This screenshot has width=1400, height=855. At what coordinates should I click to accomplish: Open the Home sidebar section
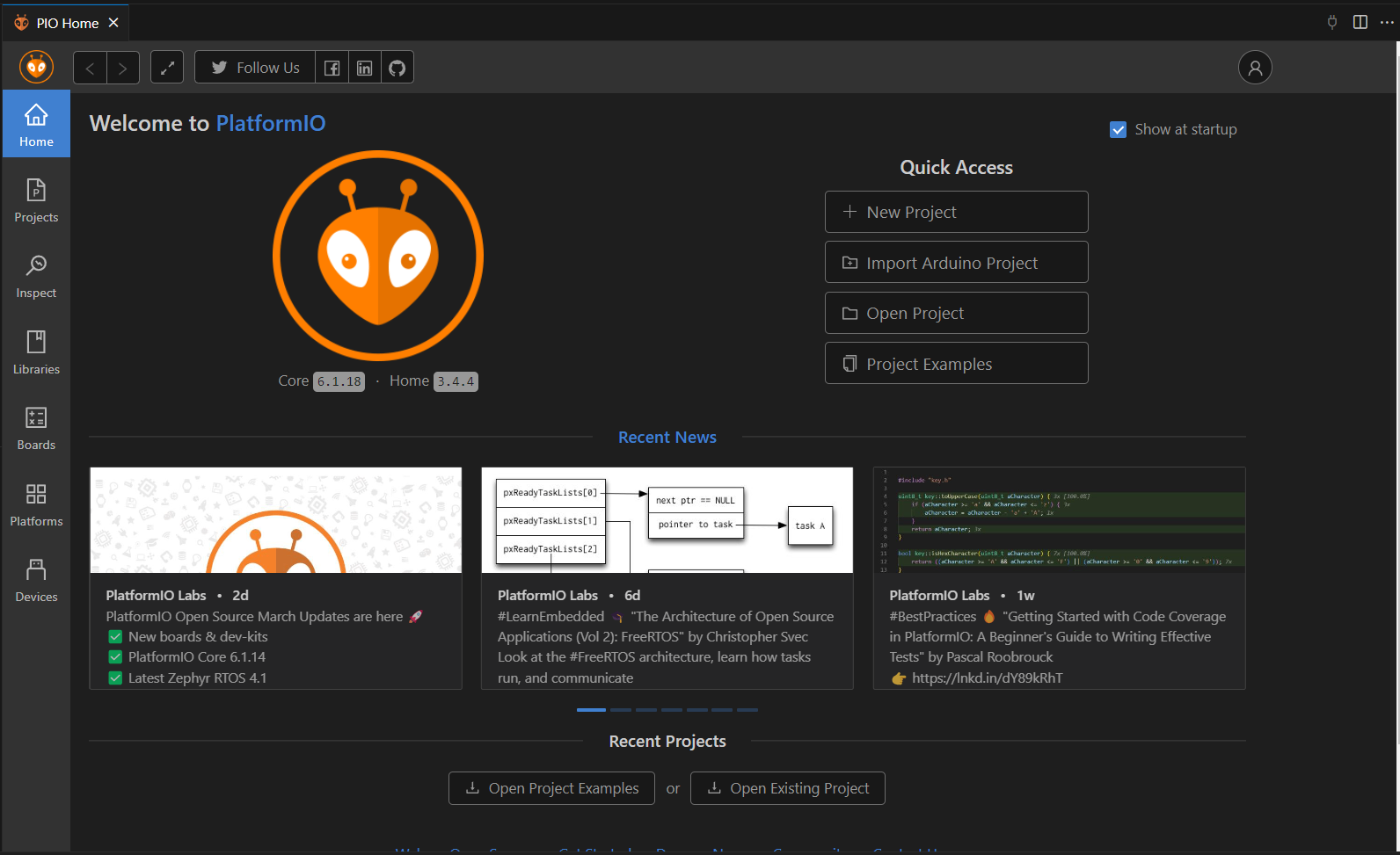[x=36, y=124]
